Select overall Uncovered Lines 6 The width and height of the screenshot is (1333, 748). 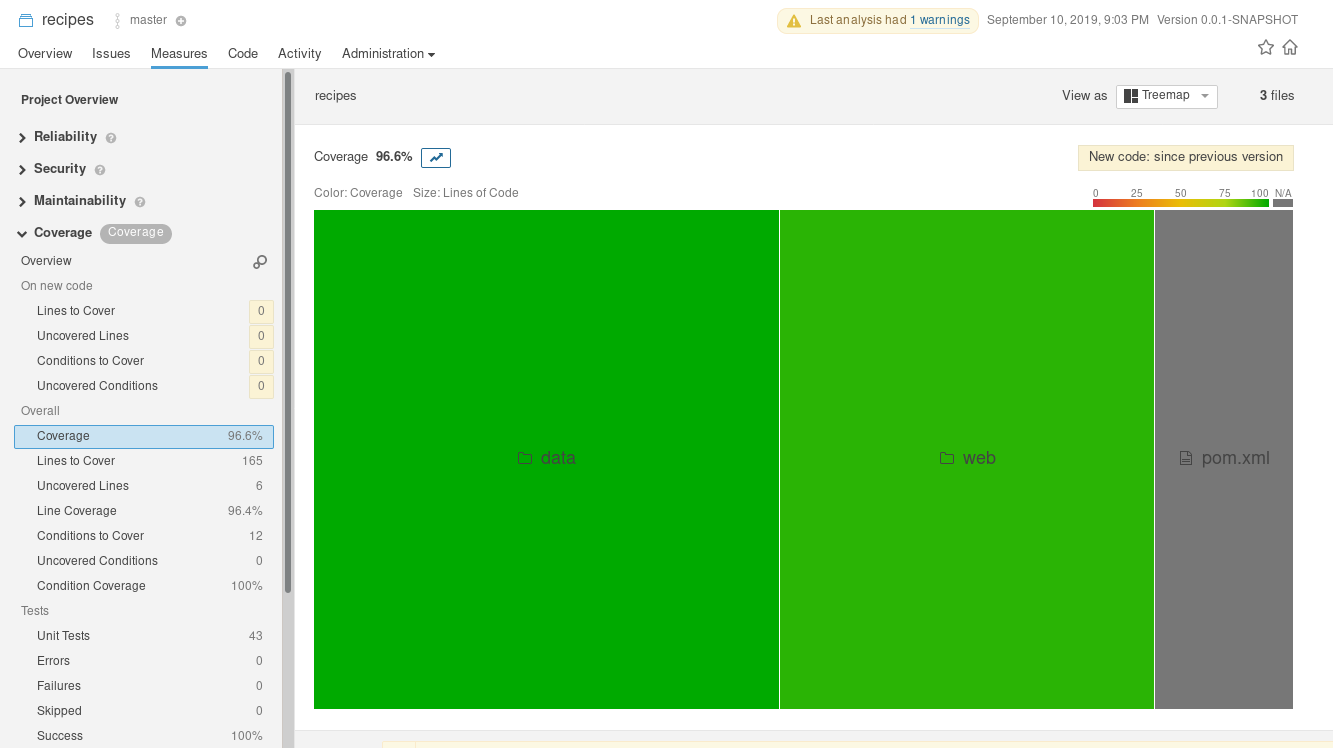pyautogui.click(x=144, y=486)
